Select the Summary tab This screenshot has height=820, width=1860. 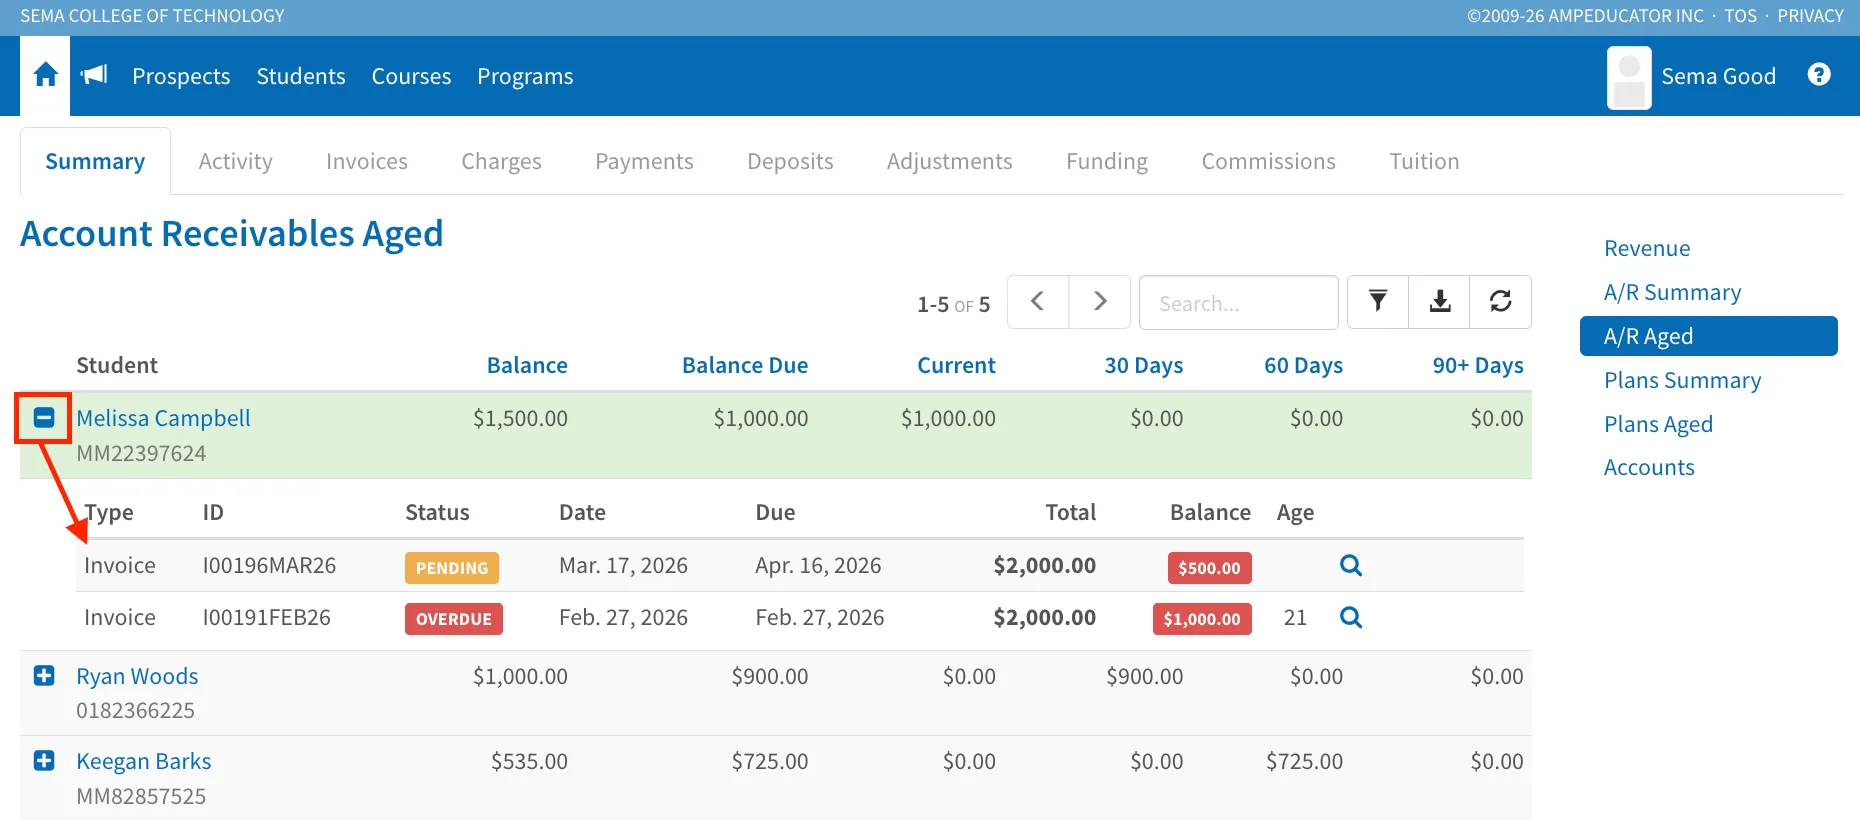[x=95, y=161]
